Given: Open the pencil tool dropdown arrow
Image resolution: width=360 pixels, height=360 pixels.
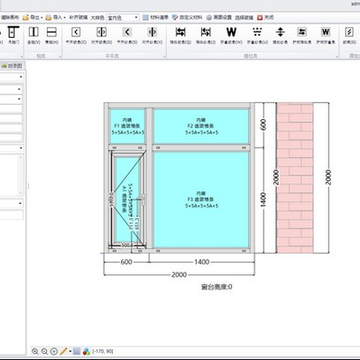Looking at the screenshot, I should click(70, 351).
